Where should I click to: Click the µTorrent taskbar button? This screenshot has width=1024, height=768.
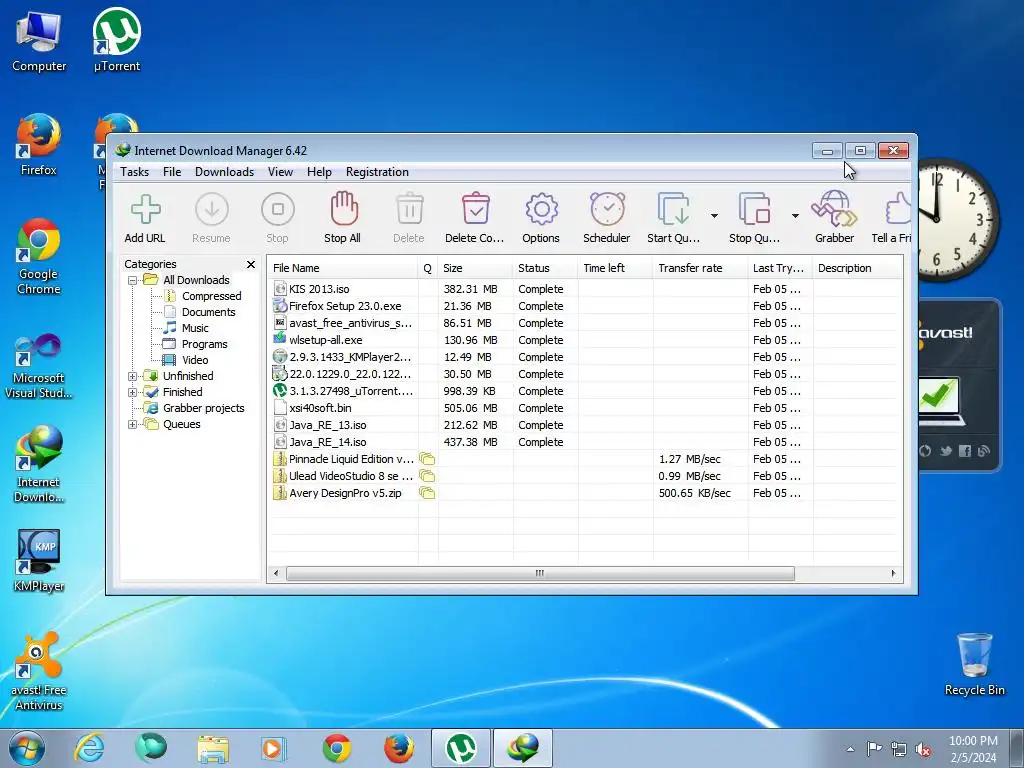tap(460, 748)
